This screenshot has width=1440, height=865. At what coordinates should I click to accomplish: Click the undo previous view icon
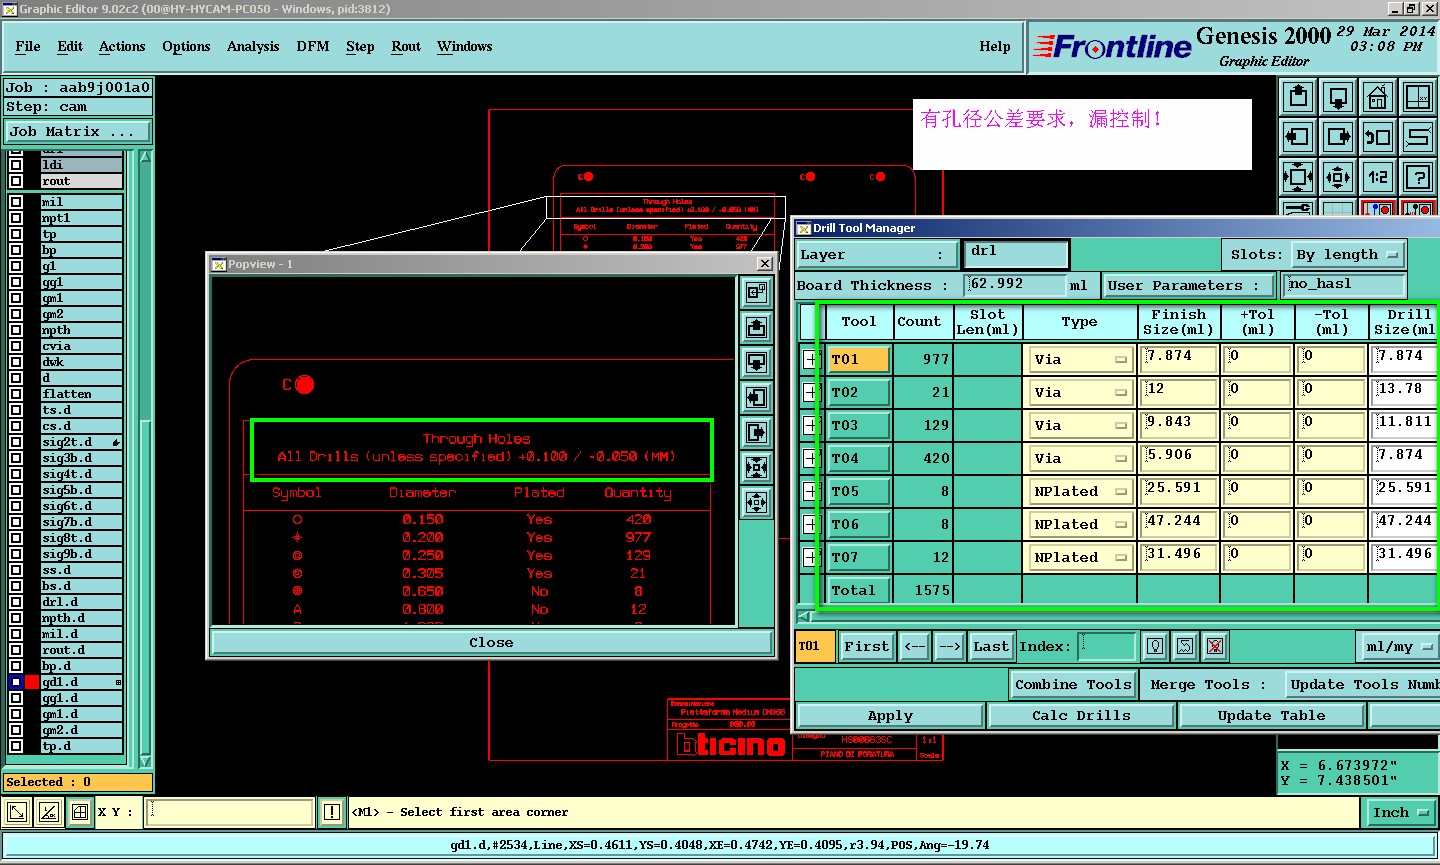(x=1378, y=137)
